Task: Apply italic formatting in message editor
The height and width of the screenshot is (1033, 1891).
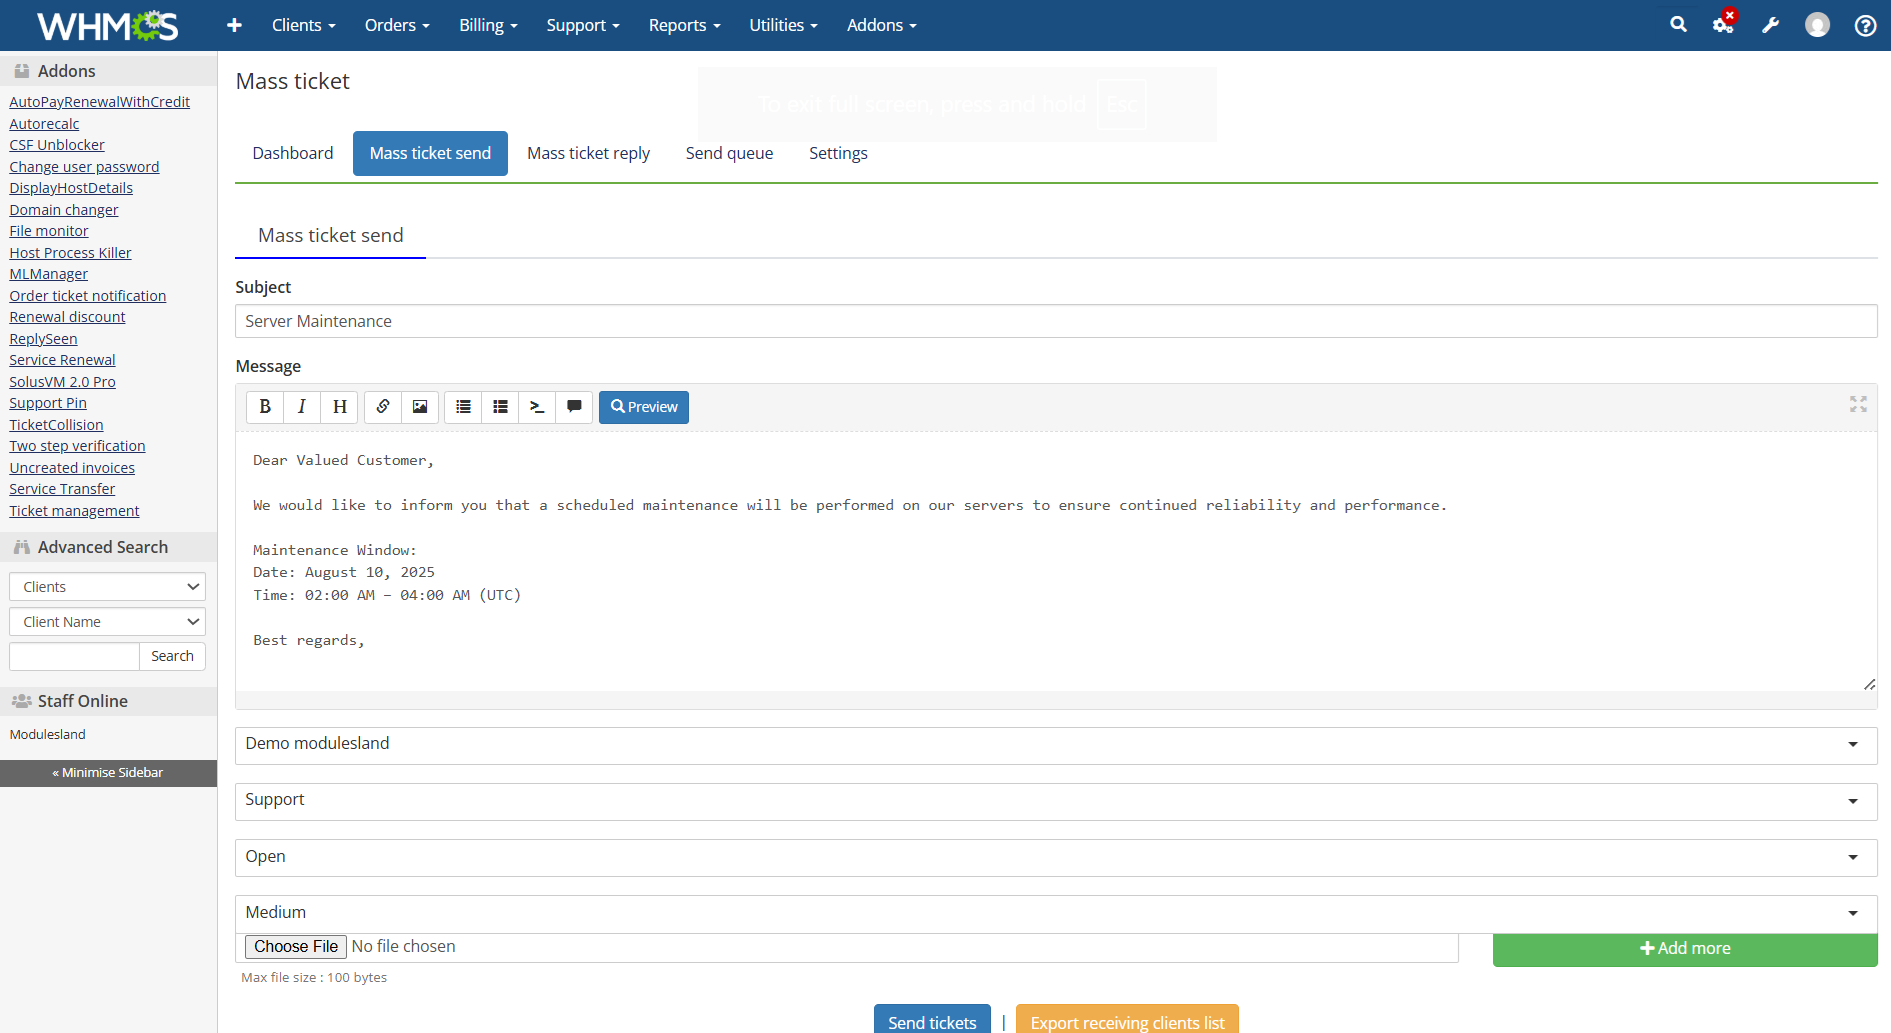Action: [302, 407]
